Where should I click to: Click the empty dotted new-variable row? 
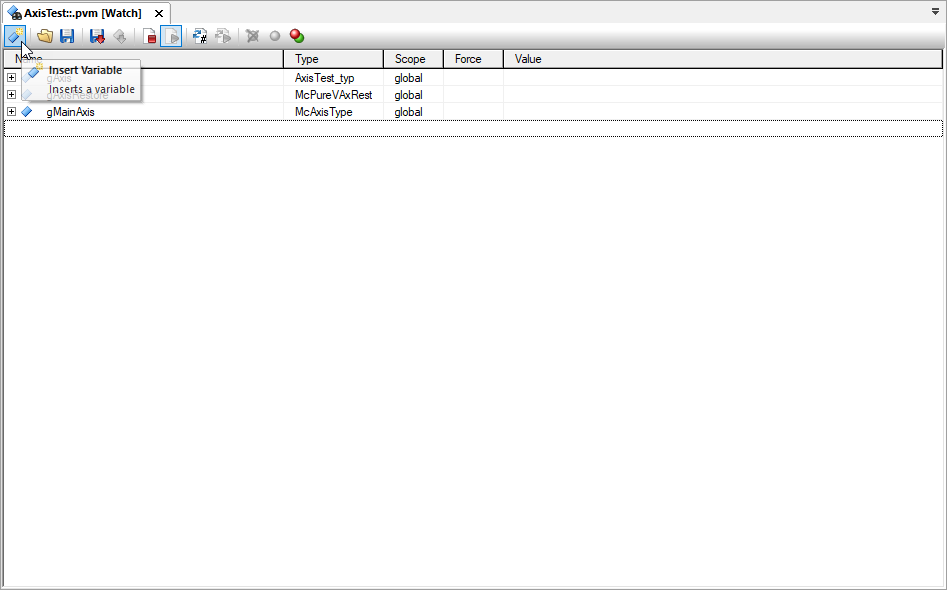pos(473,129)
